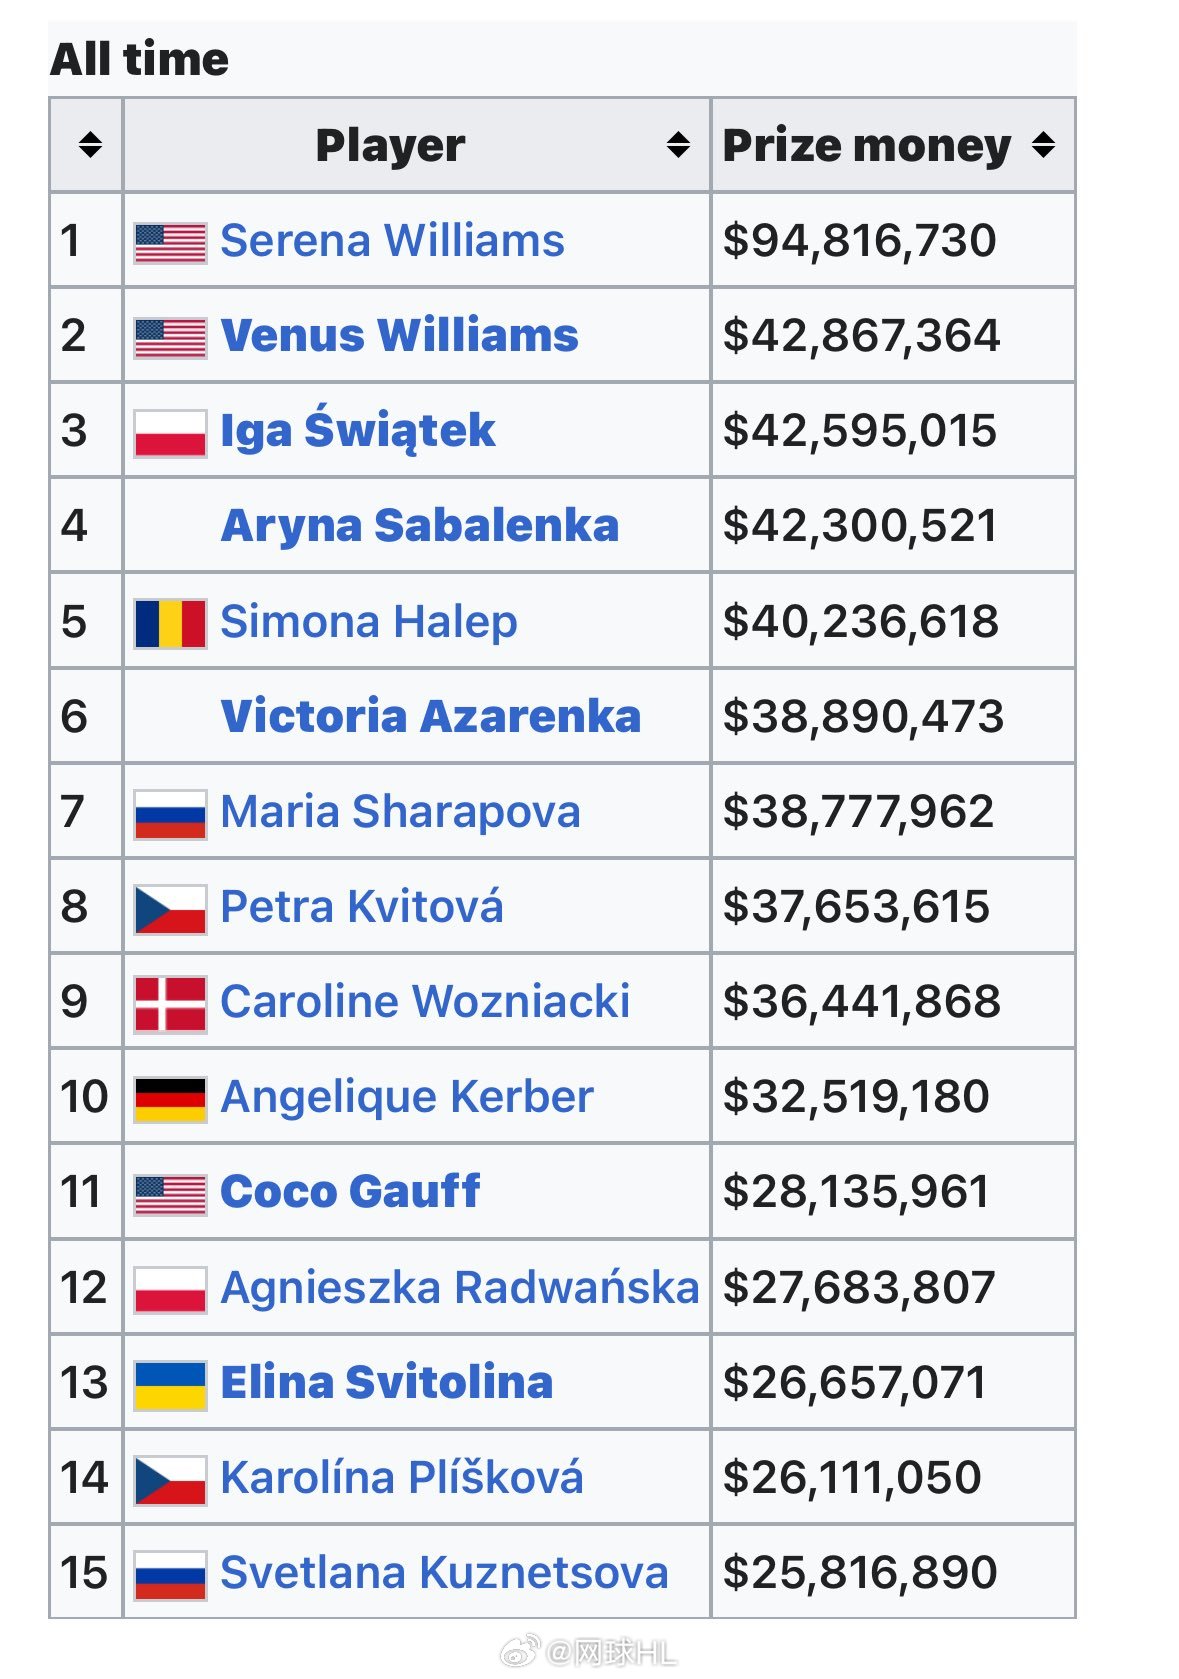The image size is (1179, 1679).
Task: Click the Germany flag beside Angelique Kerber
Action: [171, 1099]
